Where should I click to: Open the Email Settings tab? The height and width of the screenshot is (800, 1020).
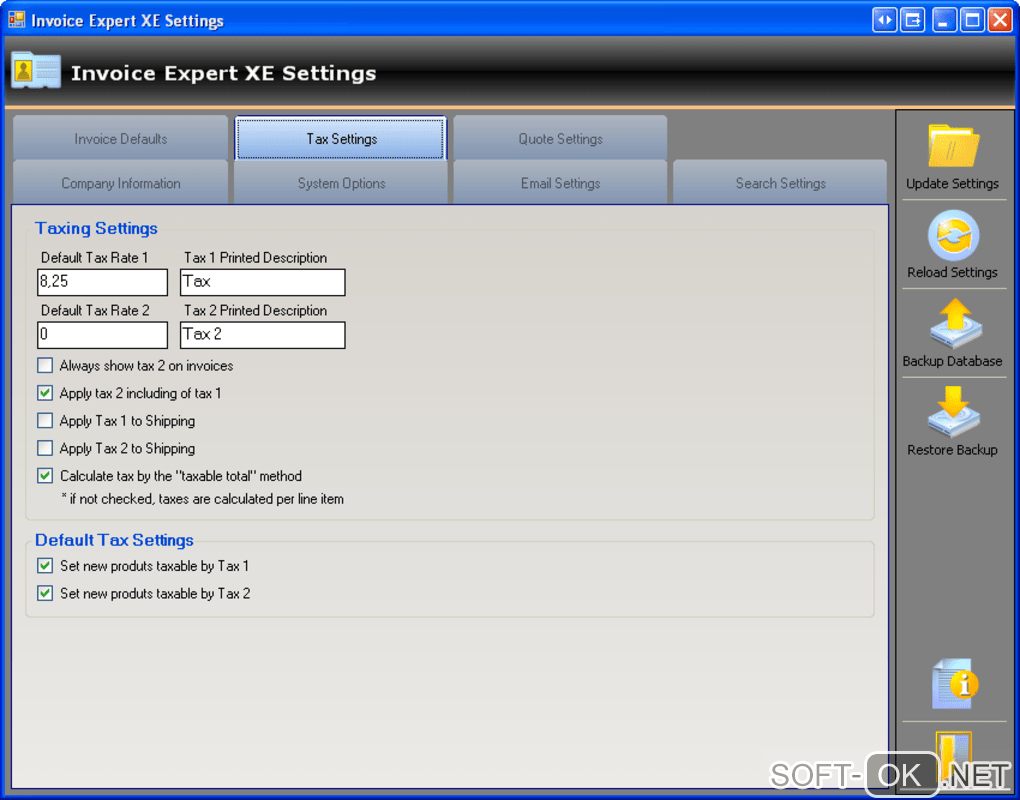point(560,183)
